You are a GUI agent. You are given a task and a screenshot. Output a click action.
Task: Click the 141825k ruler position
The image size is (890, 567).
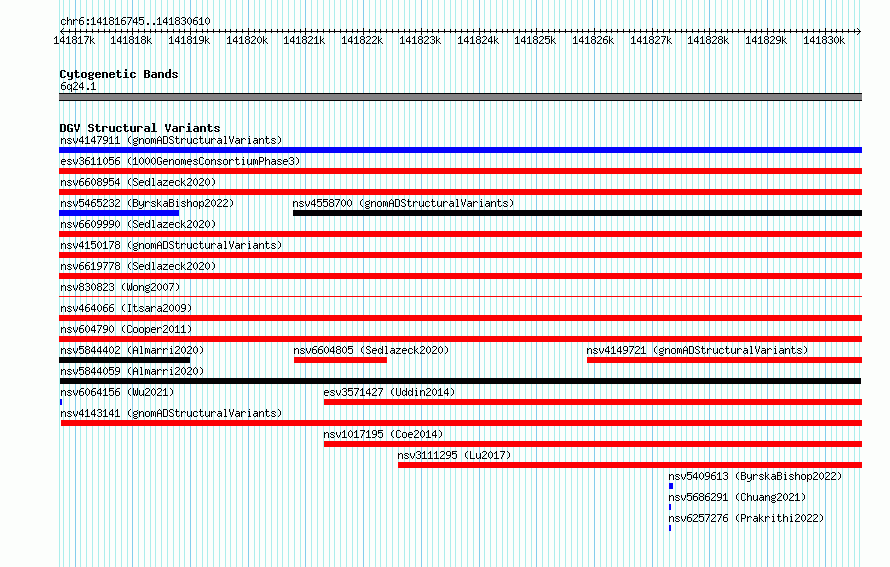[x=535, y=40]
